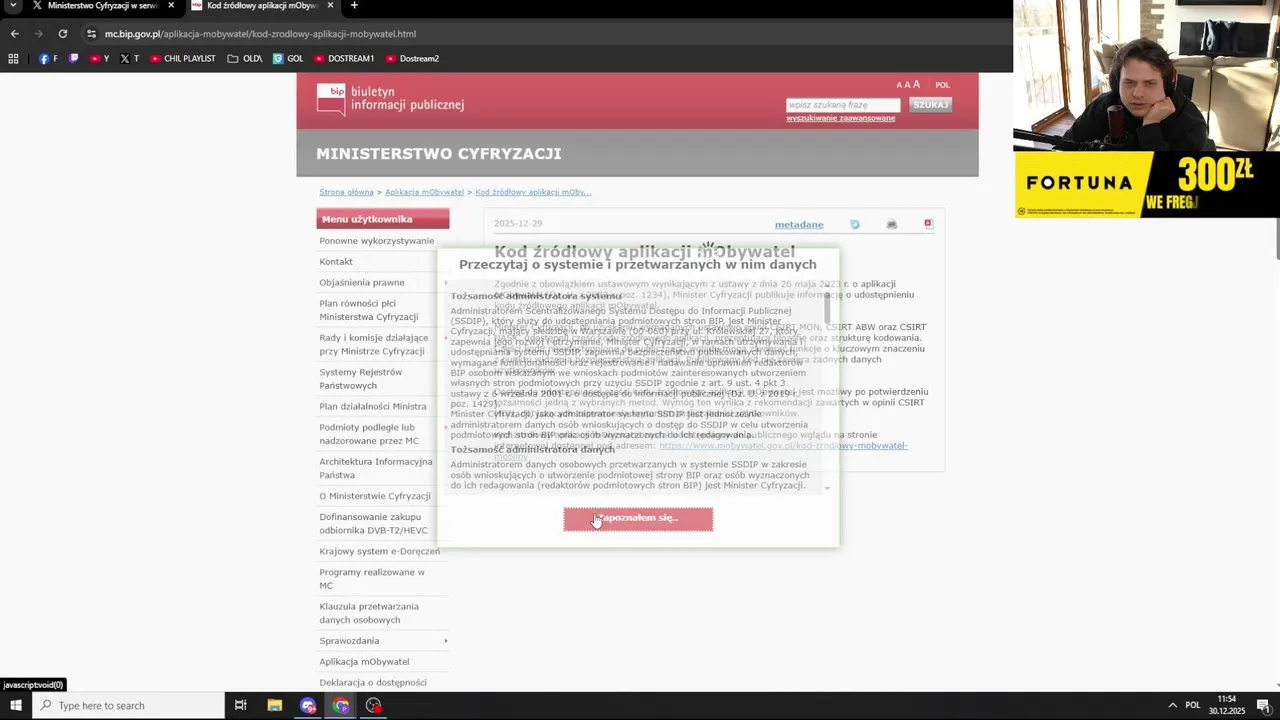This screenshot has height=720, width=1280.
Task: Open Programy realizowane w MC
Action: [x=372, y=579]
